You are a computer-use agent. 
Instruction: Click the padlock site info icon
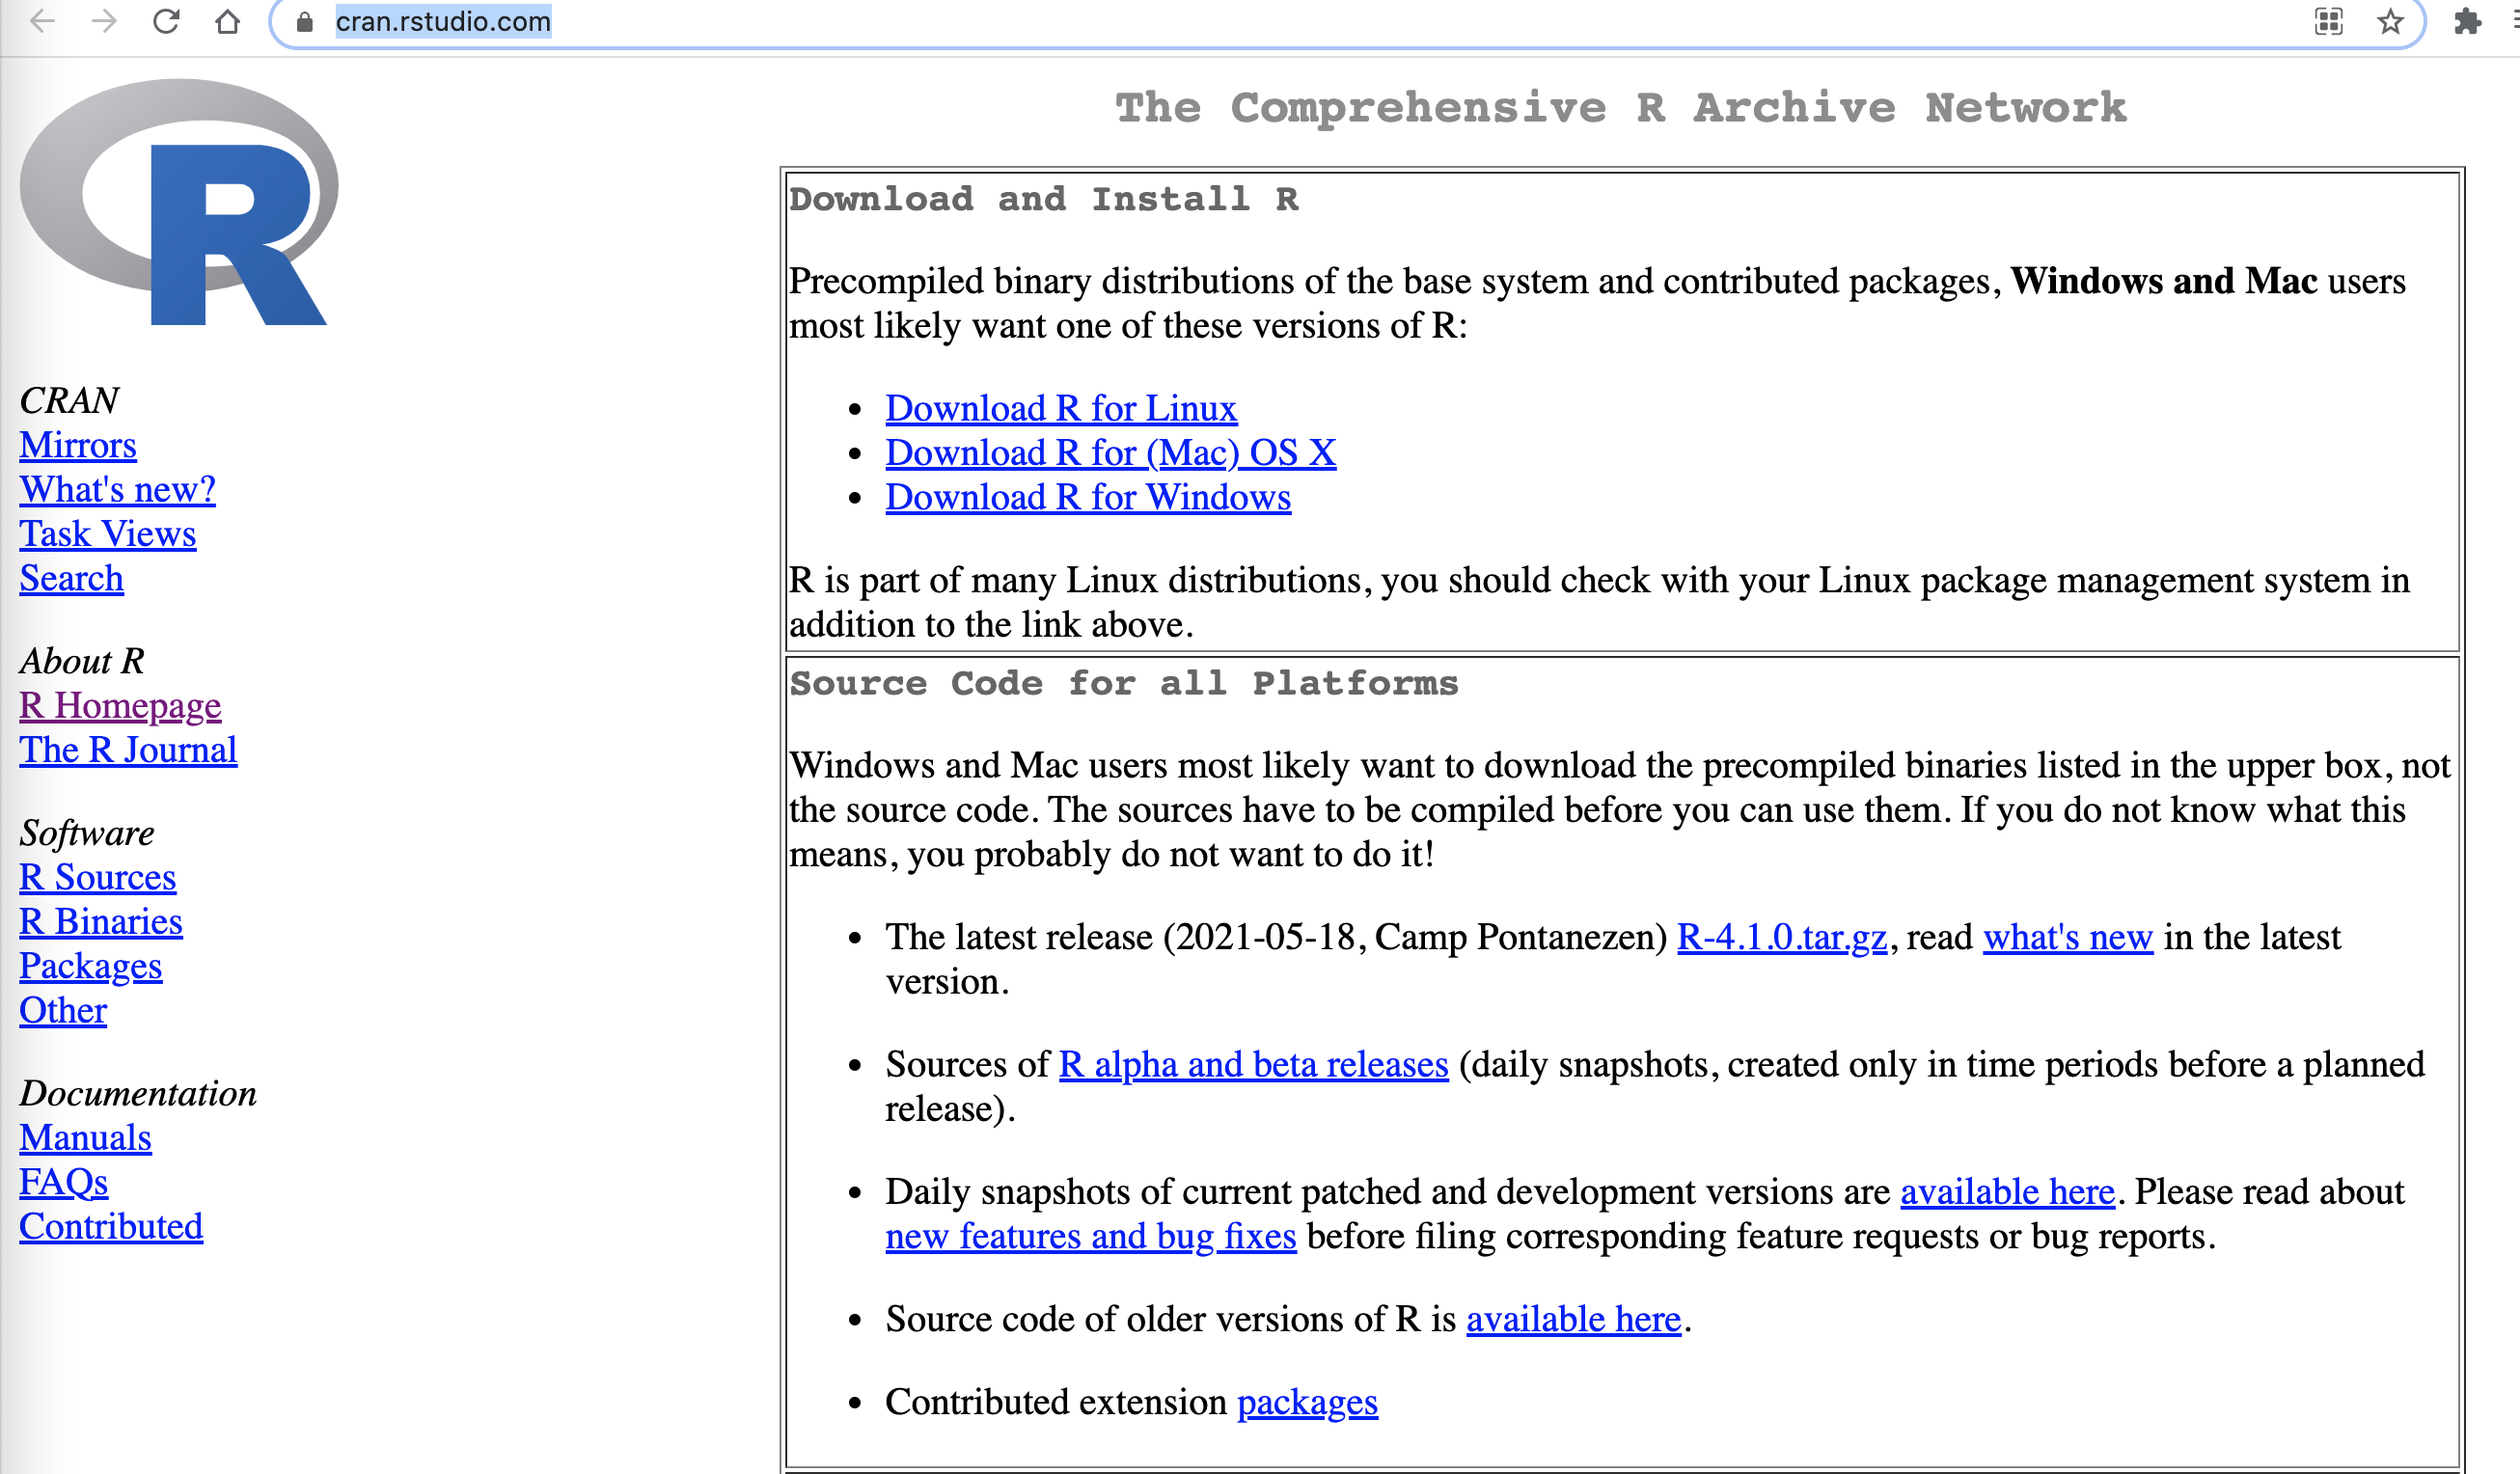pyautogui.click(x=305, y=22)
